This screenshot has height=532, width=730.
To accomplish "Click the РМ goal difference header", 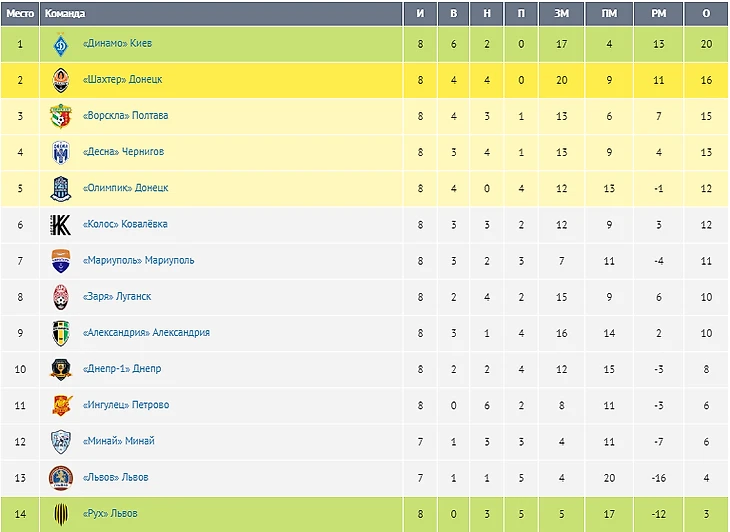I will tap(658, 13).
